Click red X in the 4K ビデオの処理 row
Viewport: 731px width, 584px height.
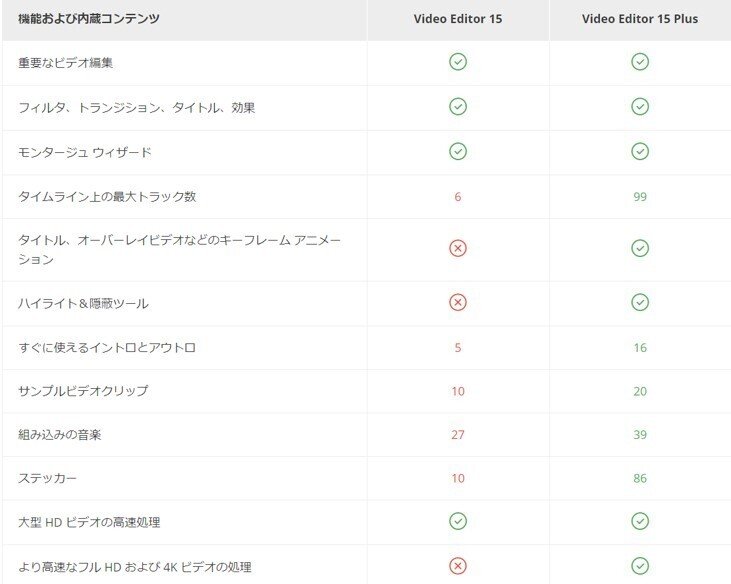coord(458,565)
